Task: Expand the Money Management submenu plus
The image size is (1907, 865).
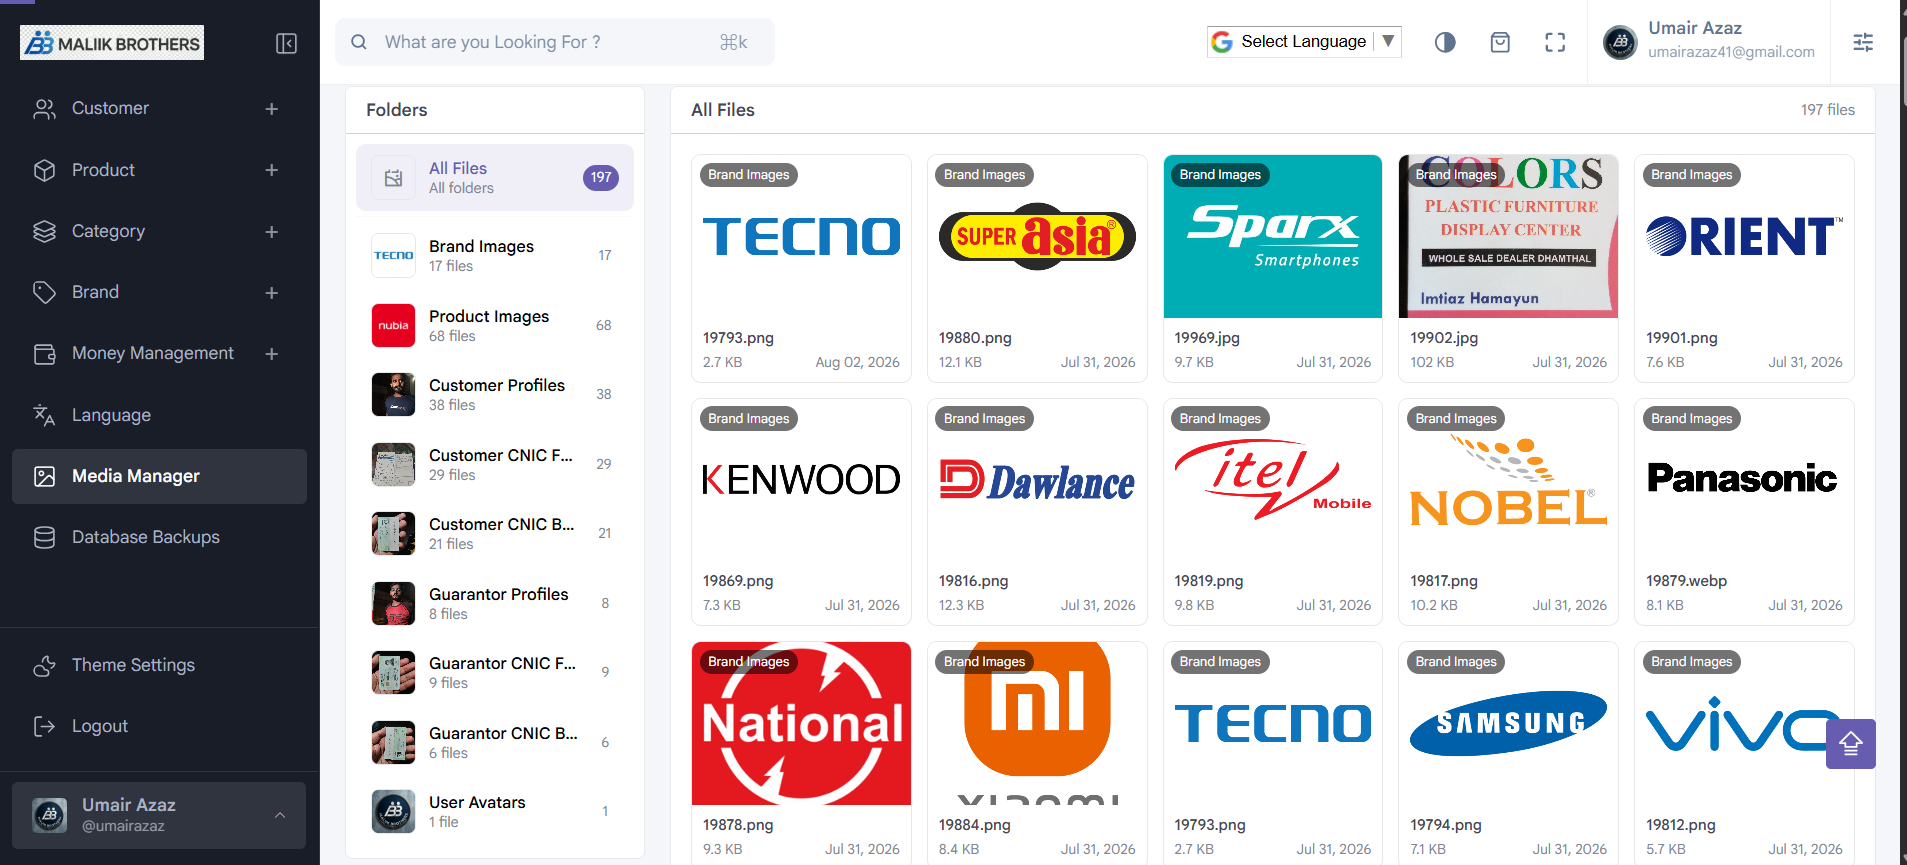Action: (272, 354)
